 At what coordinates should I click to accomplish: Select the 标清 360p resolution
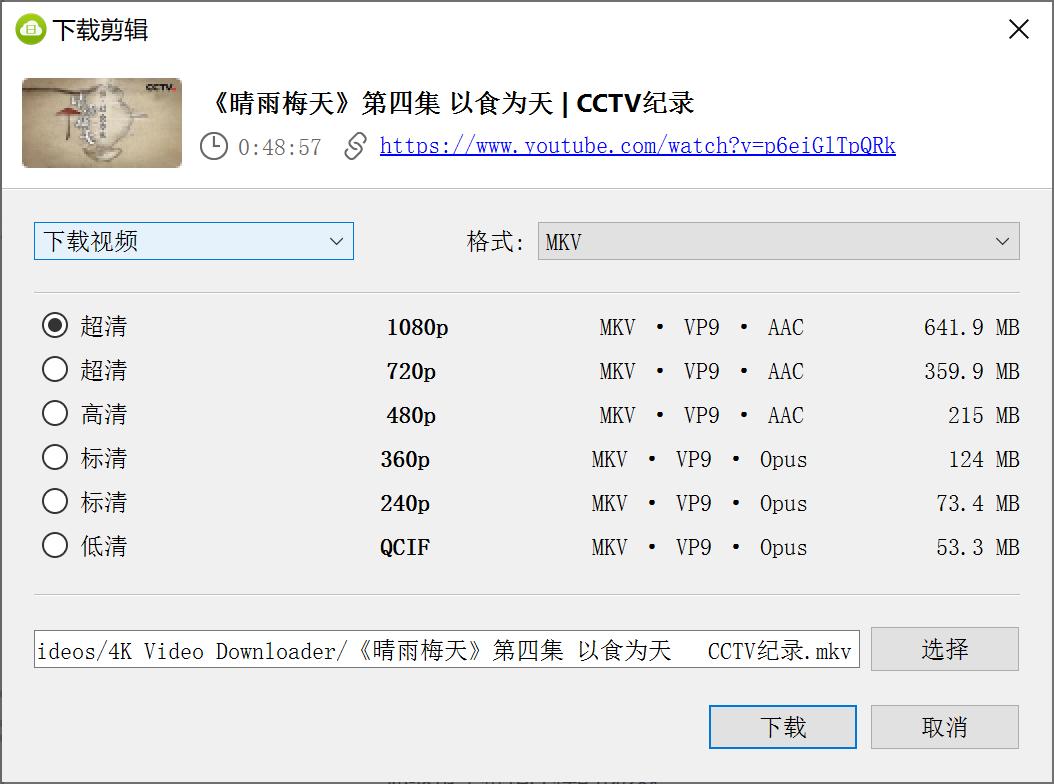point(55,458)
